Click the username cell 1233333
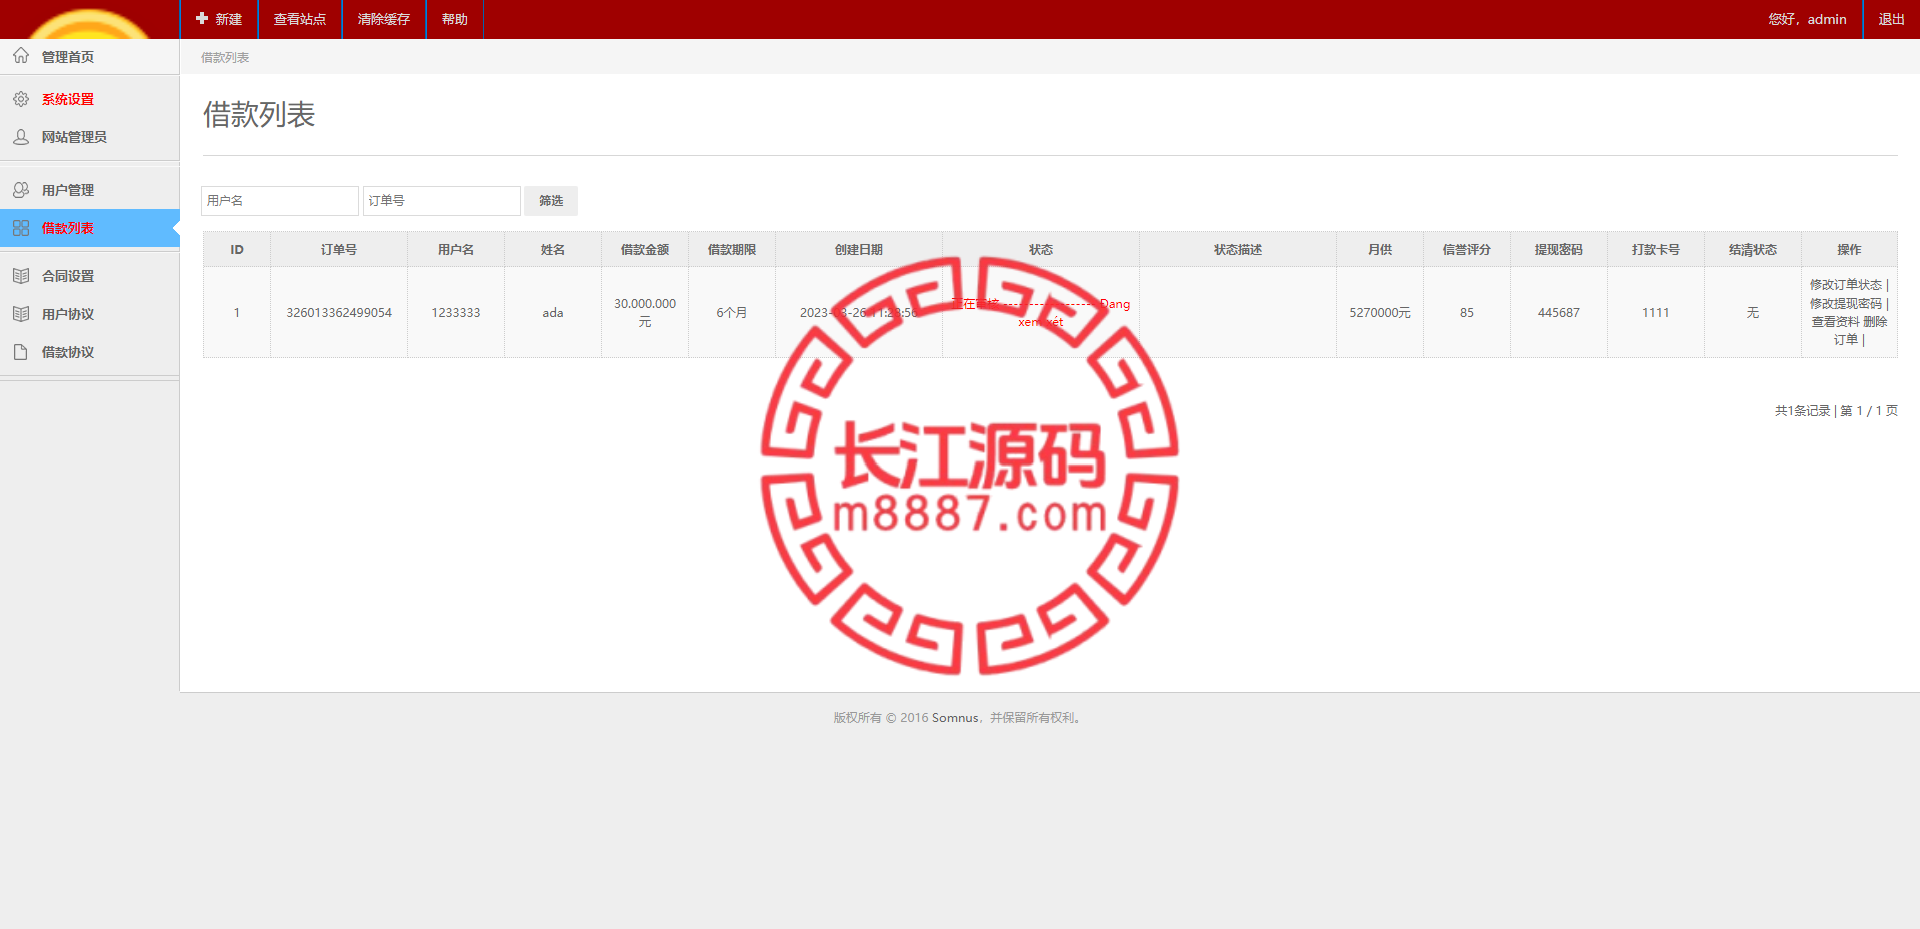The height and width of the screenshot is (929, 1920). [x=456, y=312]
